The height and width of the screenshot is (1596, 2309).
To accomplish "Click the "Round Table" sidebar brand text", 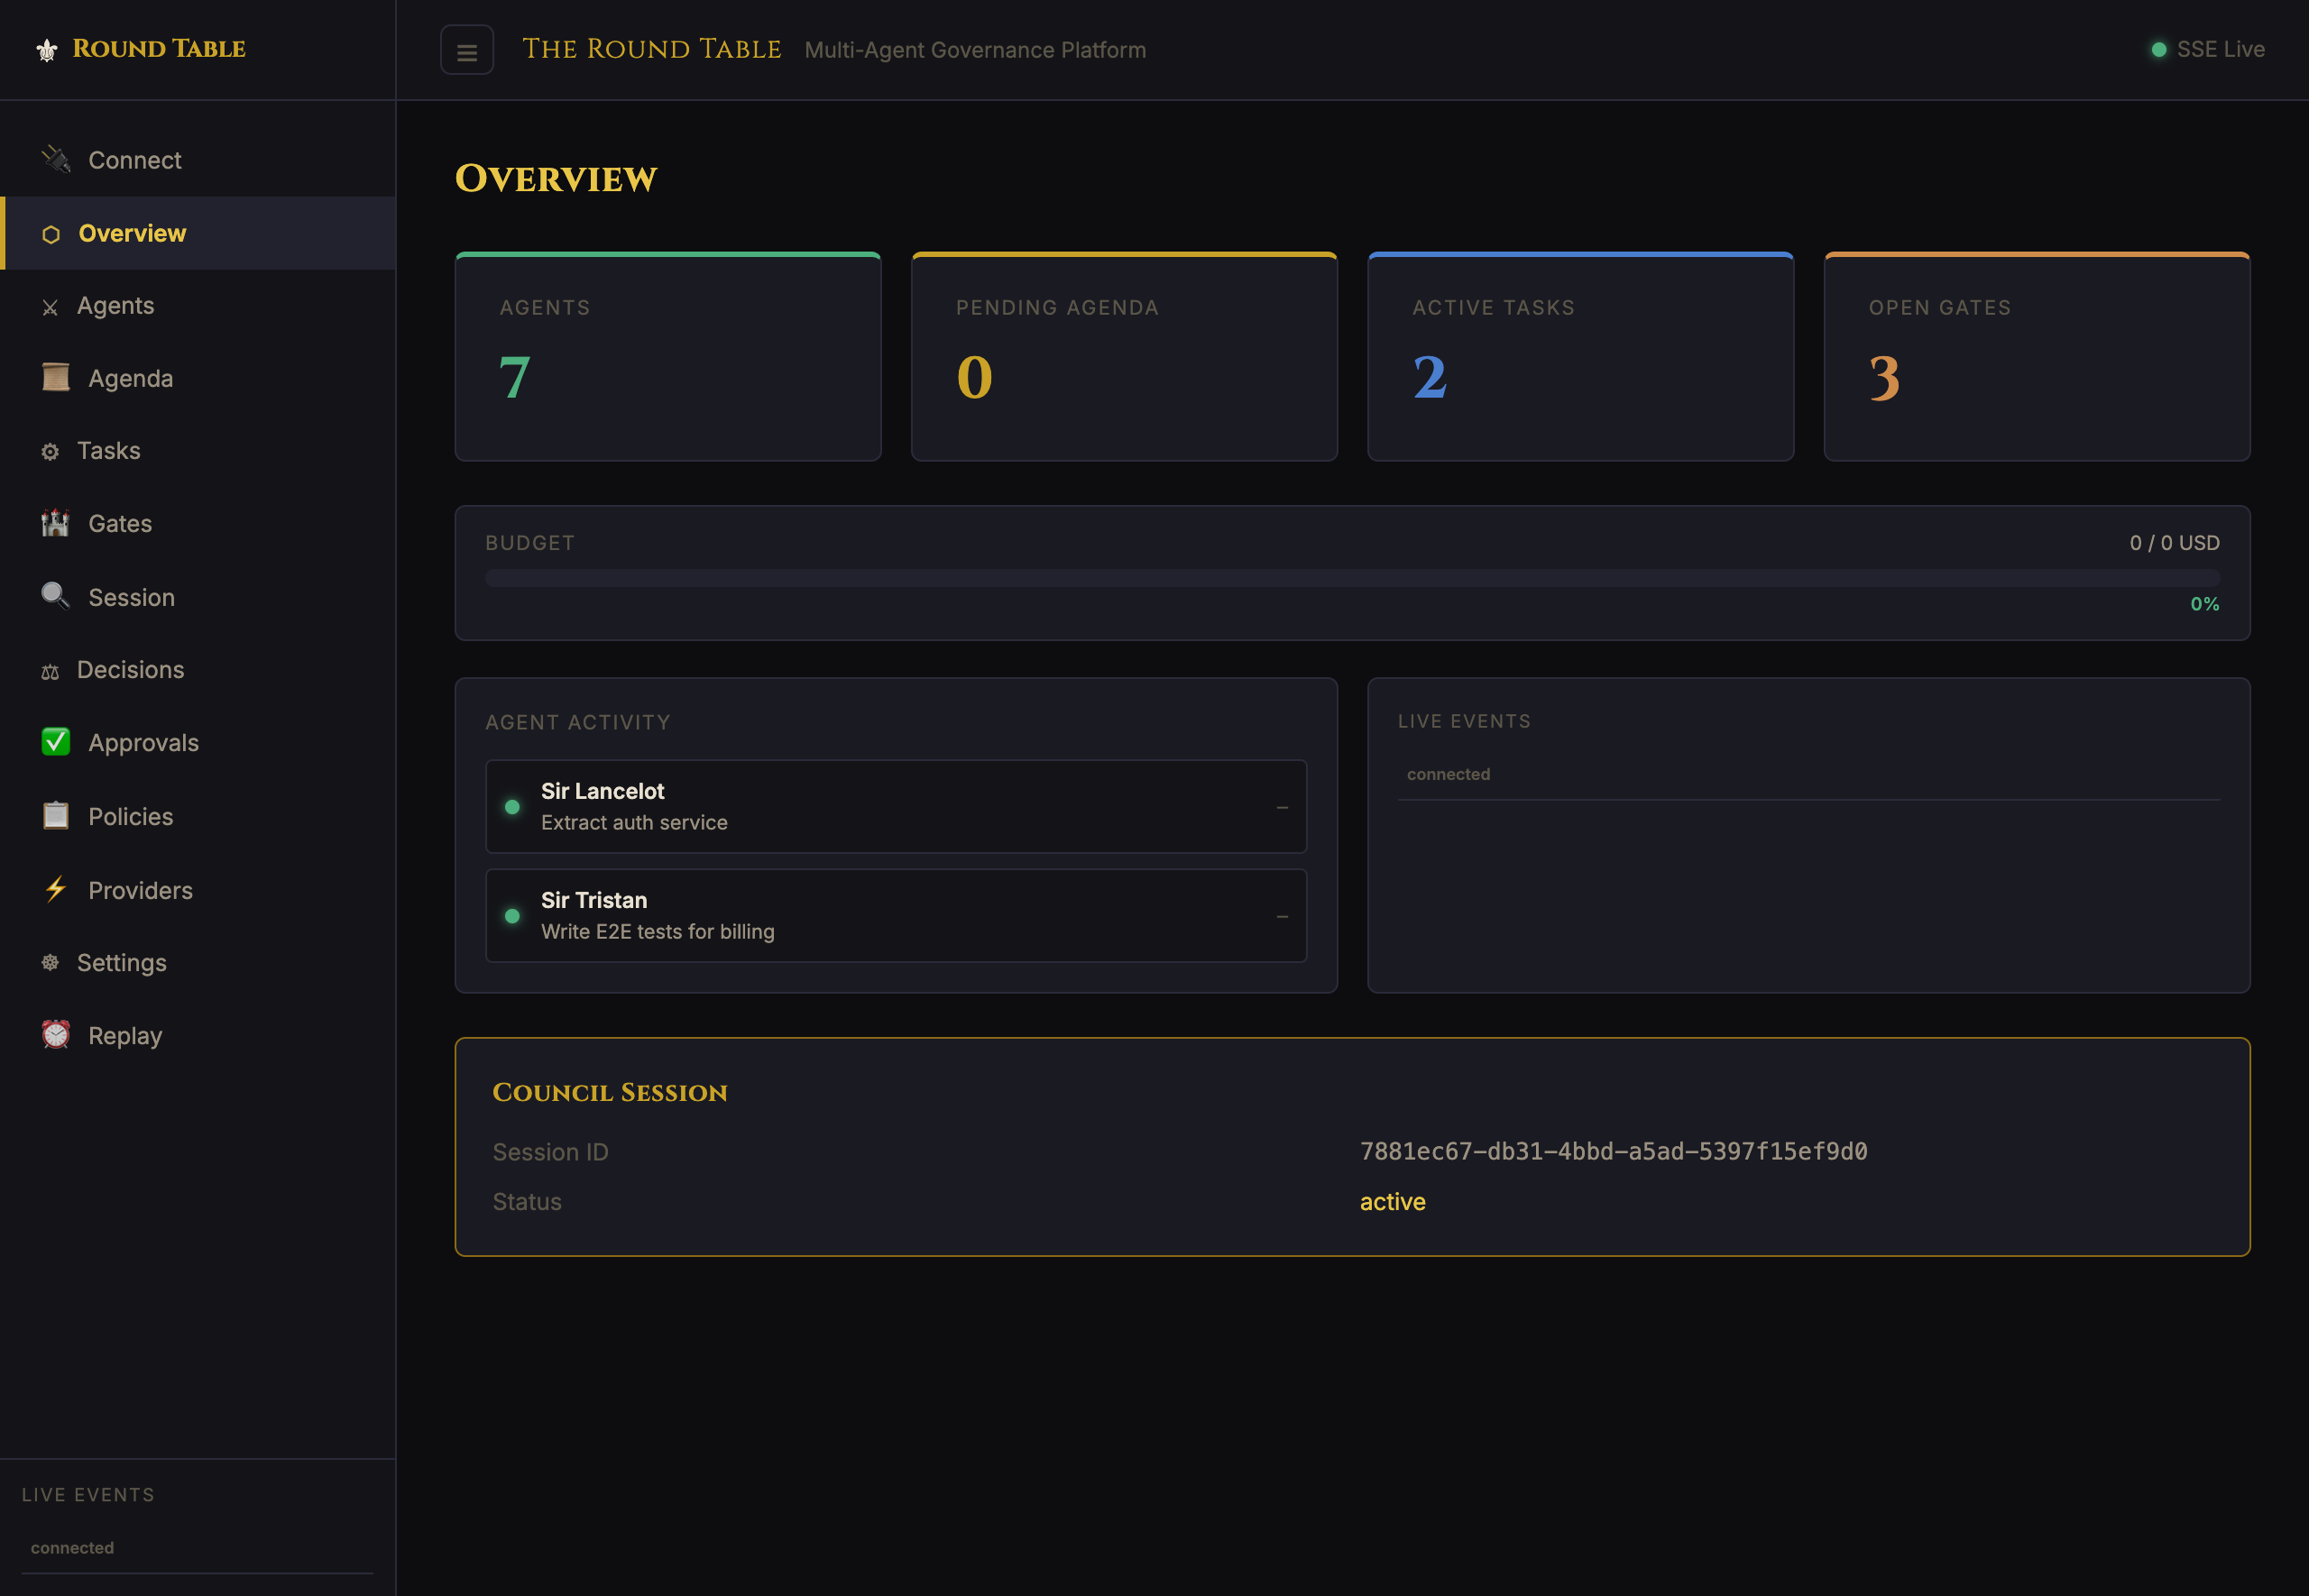I will click(x=159, y=49).
